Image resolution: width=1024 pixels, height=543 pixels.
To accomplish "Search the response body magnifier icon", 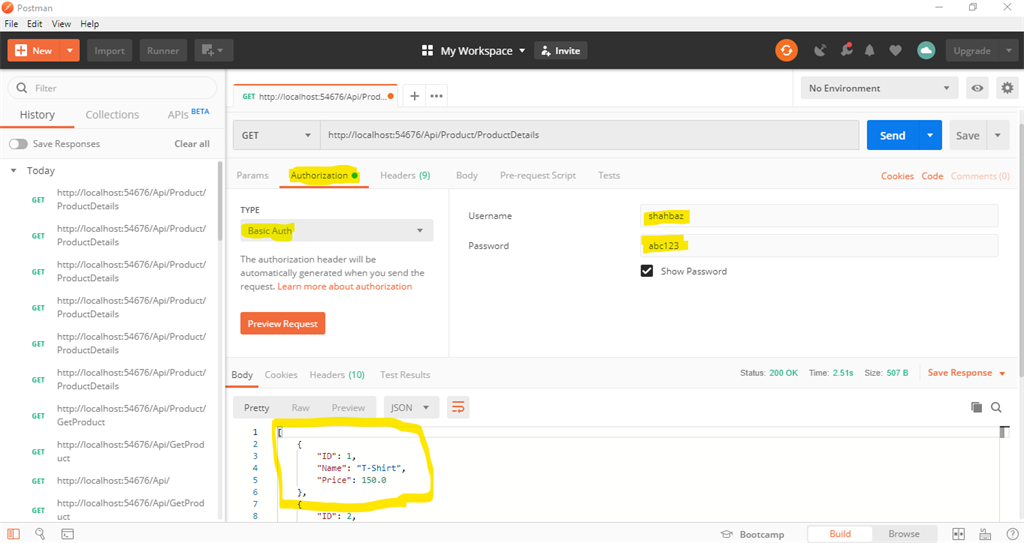I will [x=996, y=407].
